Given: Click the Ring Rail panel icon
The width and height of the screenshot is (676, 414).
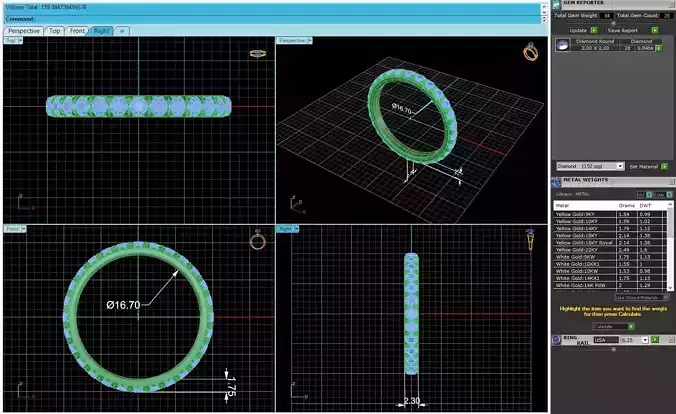Looking at the screenshot, I should coord(556,340).
